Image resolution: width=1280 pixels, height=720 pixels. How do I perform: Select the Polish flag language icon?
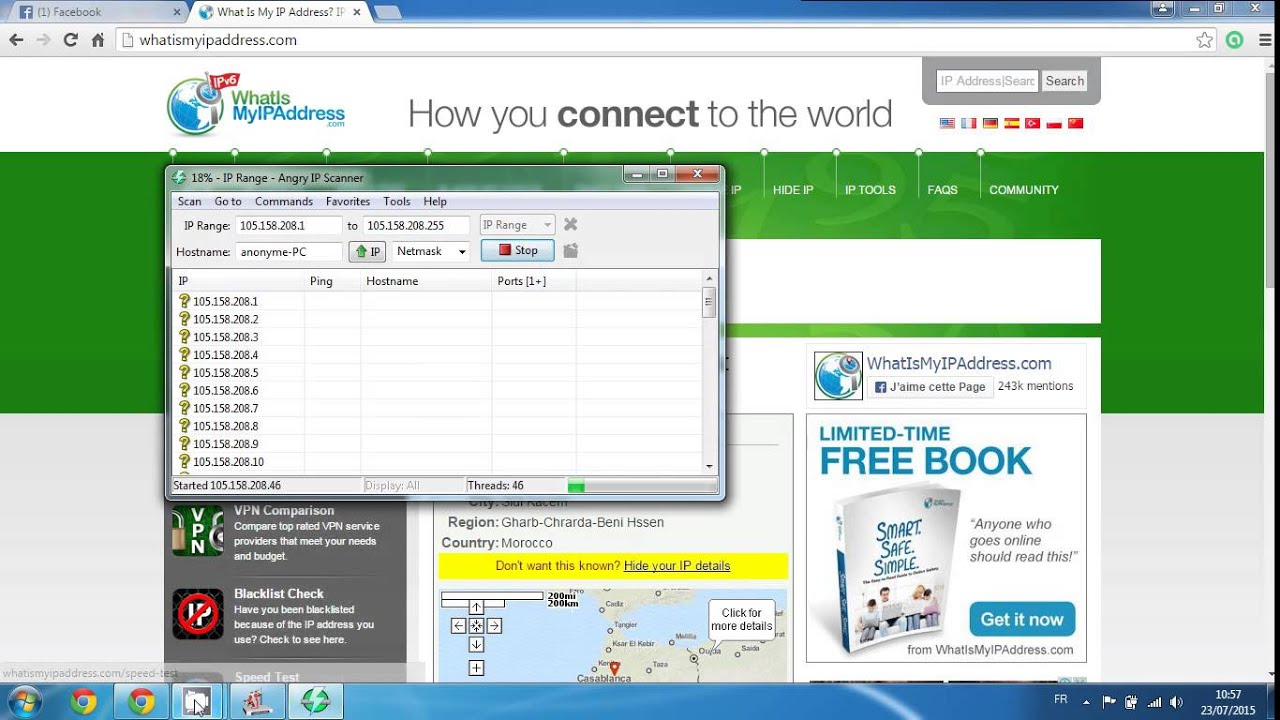[1054, 123]
